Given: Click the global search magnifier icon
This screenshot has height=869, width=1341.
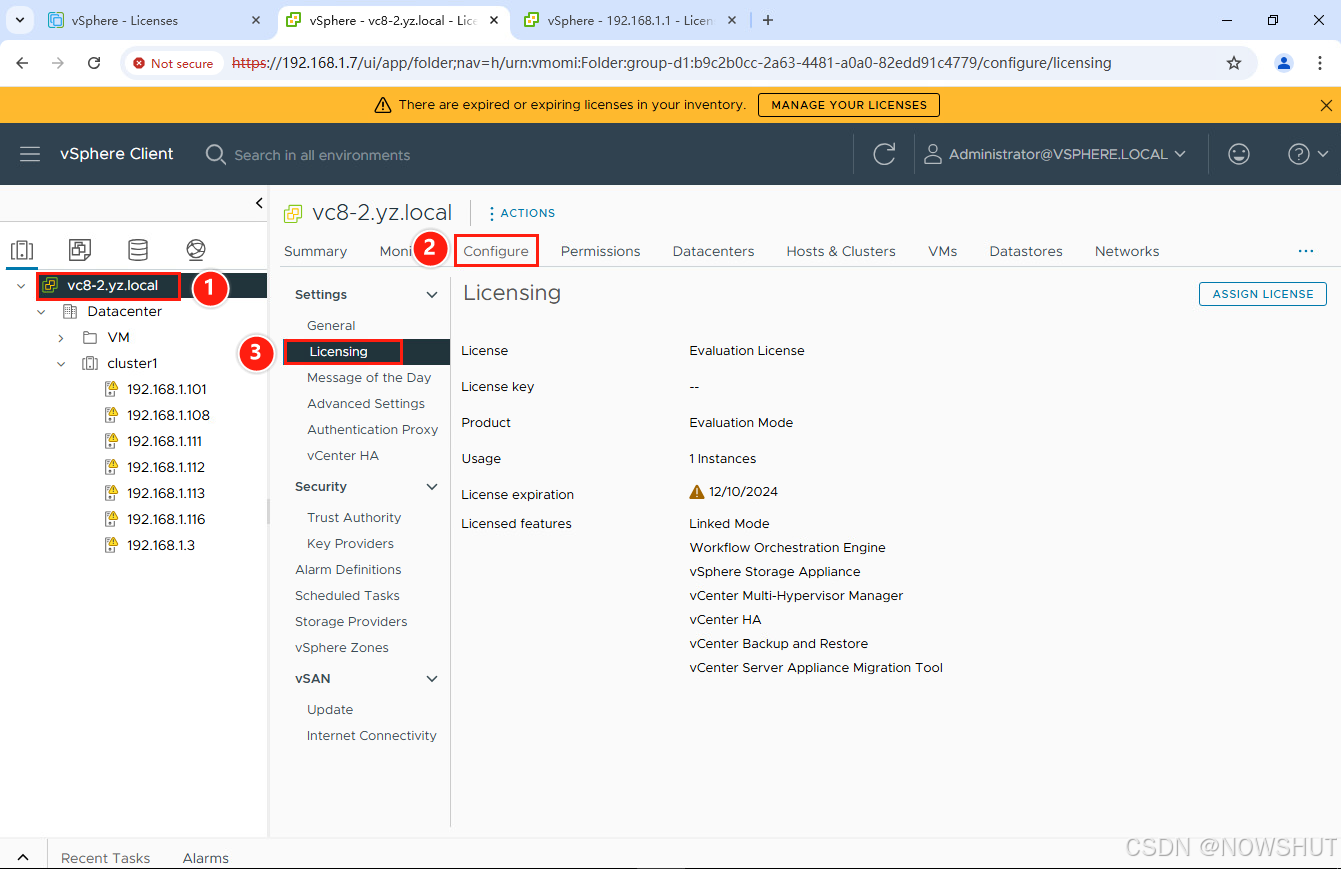Looking at the screenshot, I should point(215,154).
